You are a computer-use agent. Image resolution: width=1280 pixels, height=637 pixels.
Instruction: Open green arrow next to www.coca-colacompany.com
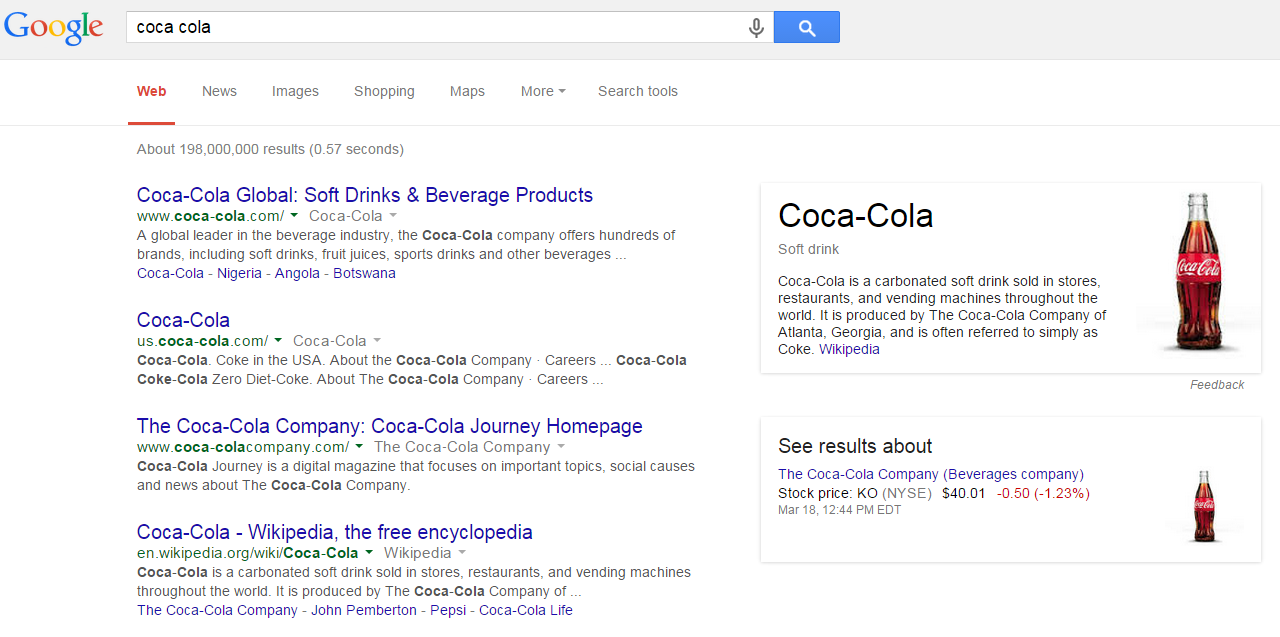point(359,447)
